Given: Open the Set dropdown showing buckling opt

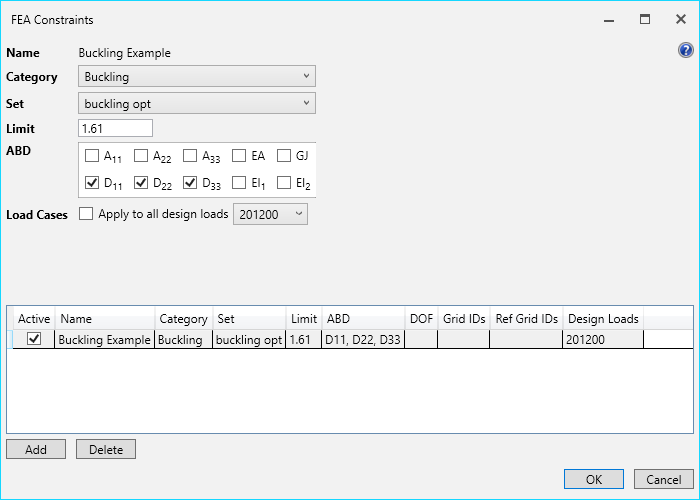Looking at the screenshot, I should 197,103.
